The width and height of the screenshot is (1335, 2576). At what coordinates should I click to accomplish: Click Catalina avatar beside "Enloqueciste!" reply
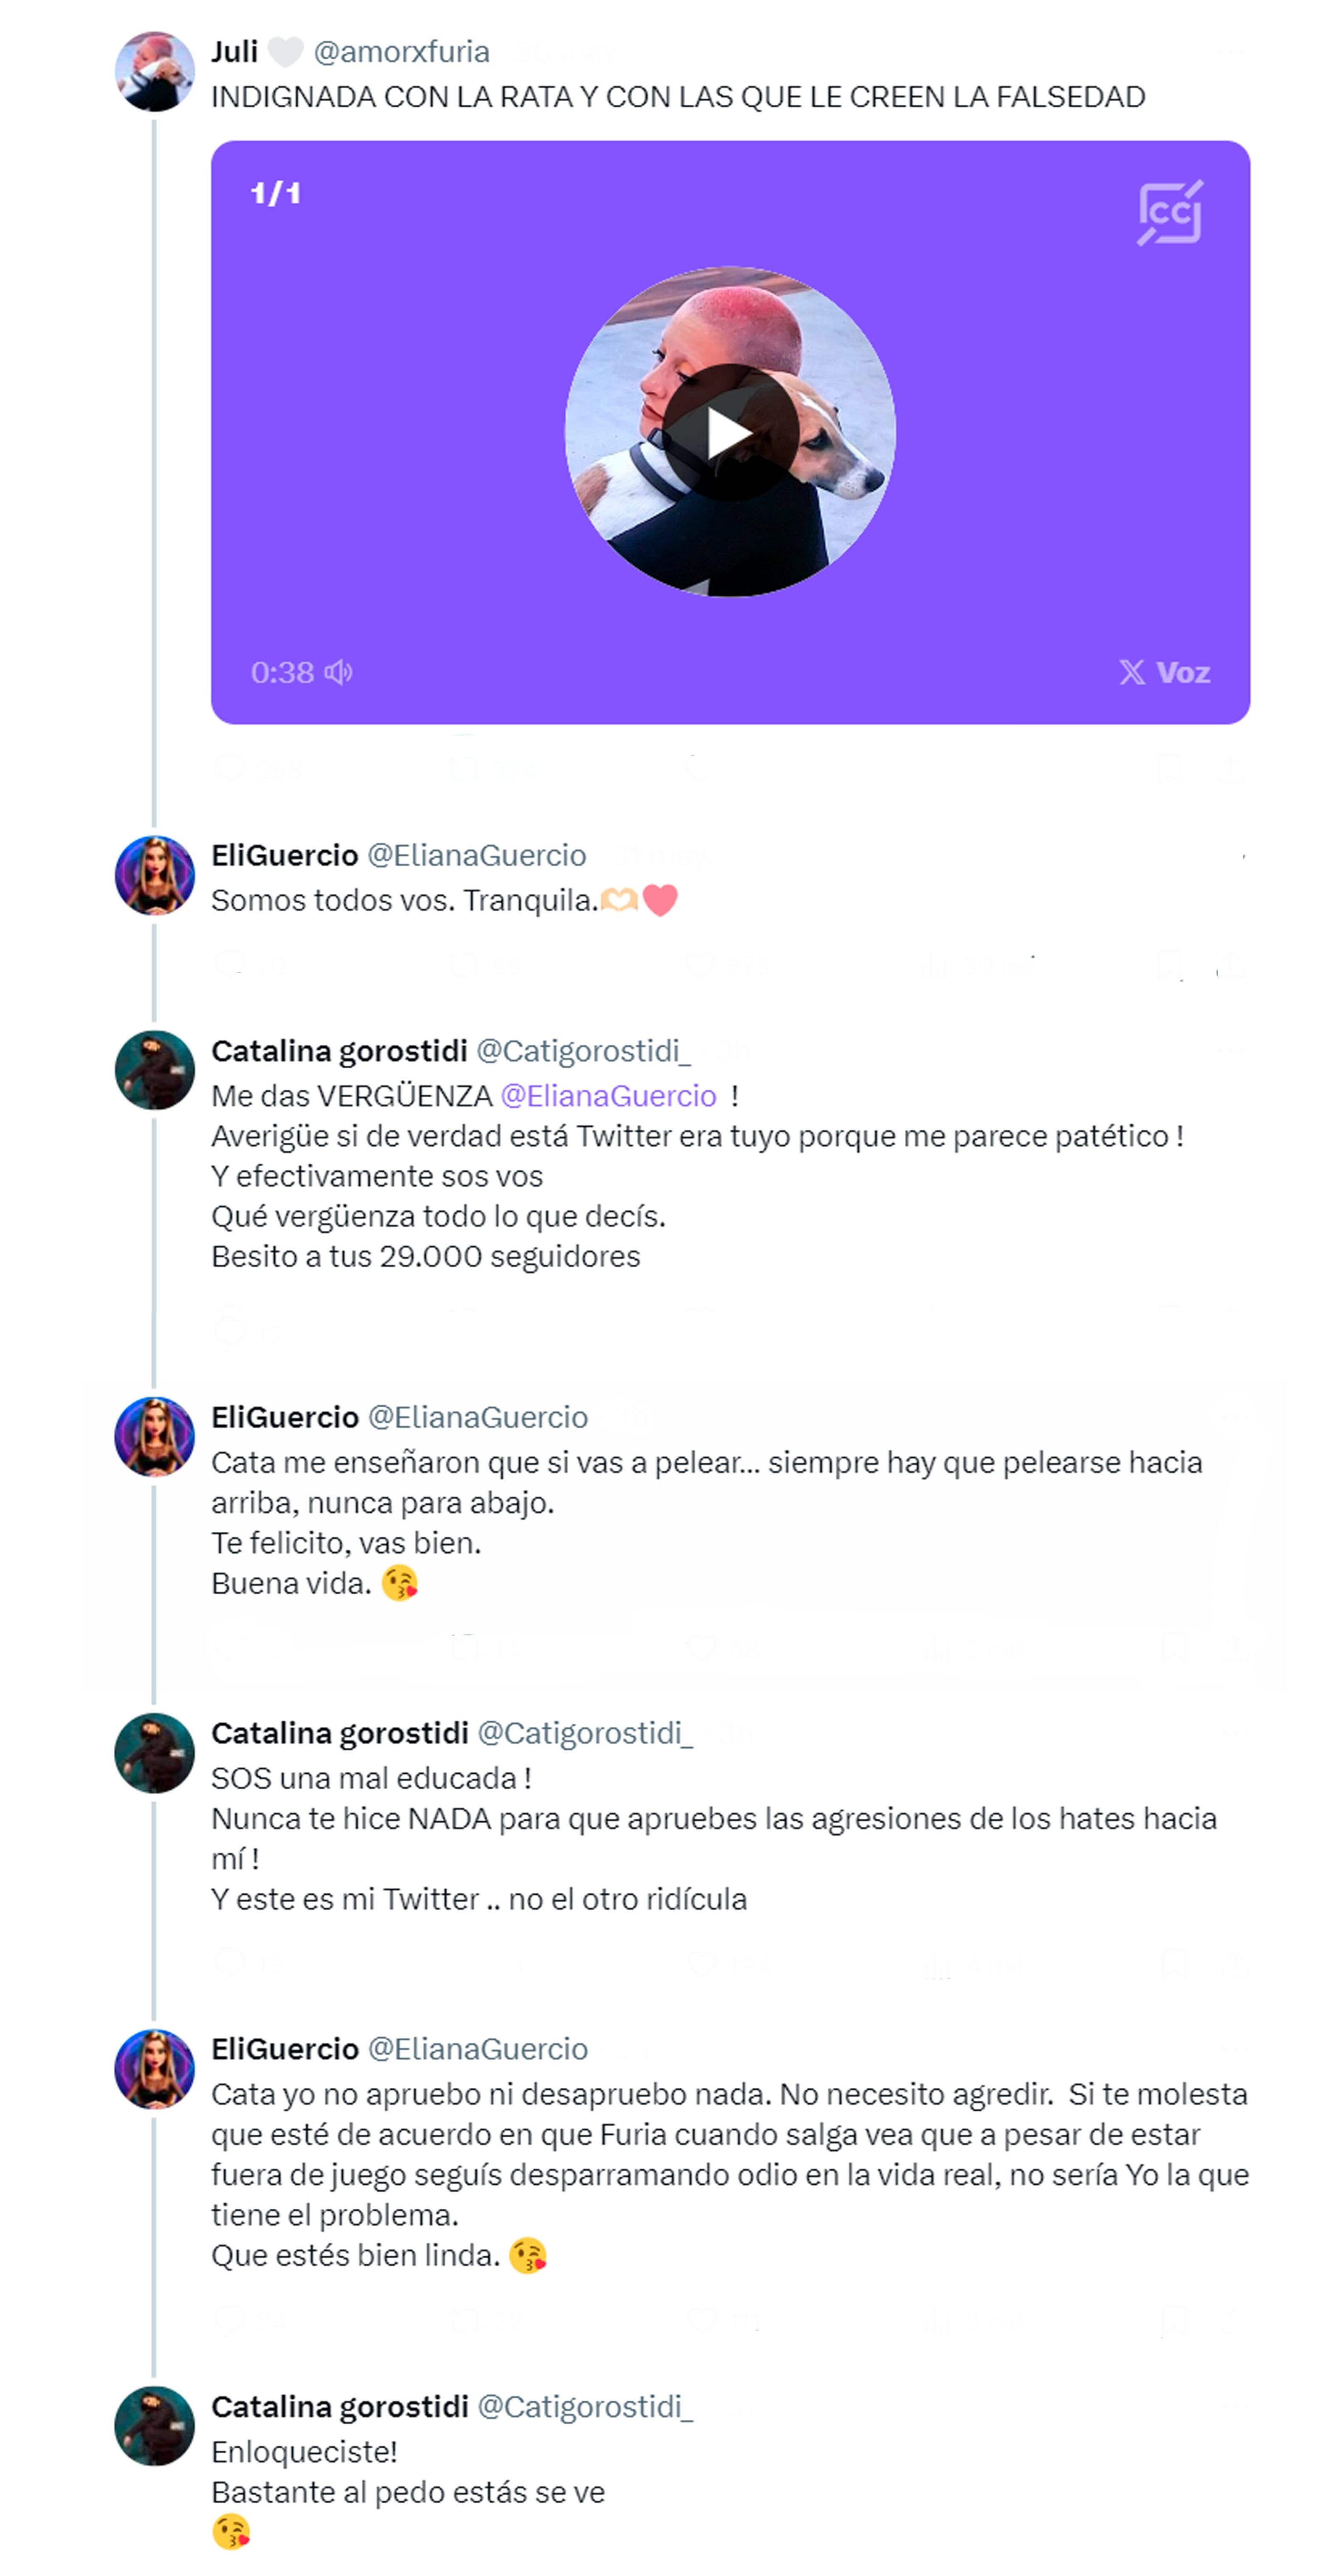coord(154,2426)
